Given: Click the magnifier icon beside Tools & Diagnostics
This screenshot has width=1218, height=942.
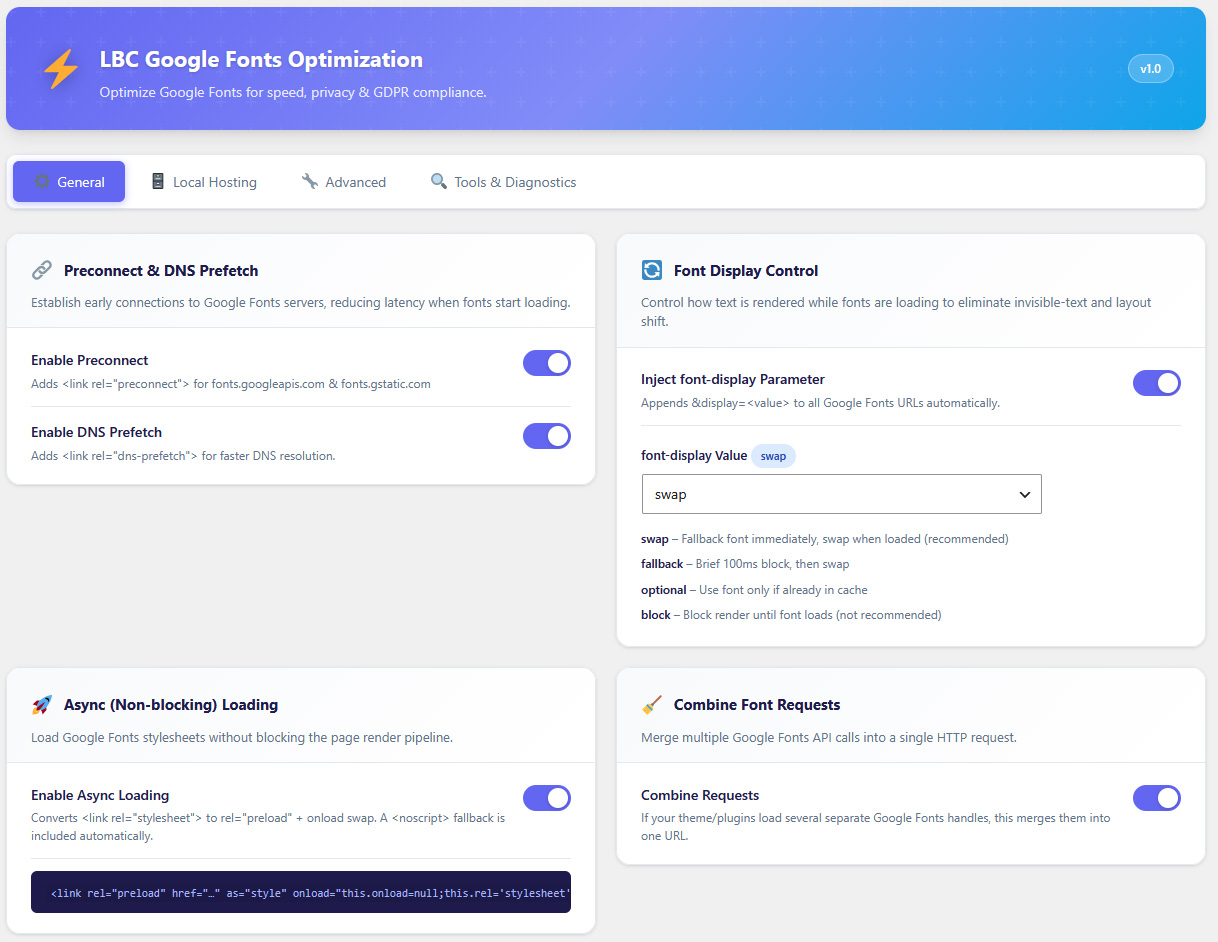Looking at the screenshot, I should (x=439, y=182).
